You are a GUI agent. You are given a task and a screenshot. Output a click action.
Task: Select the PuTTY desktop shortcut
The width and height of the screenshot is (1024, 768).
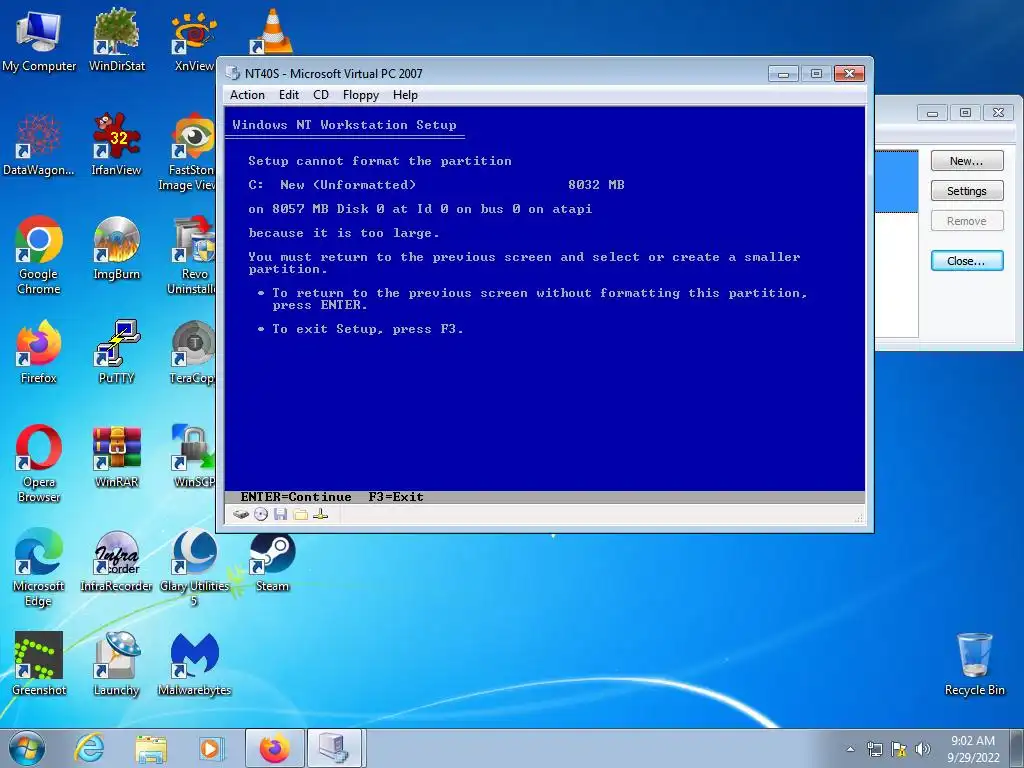coord(116,353)
